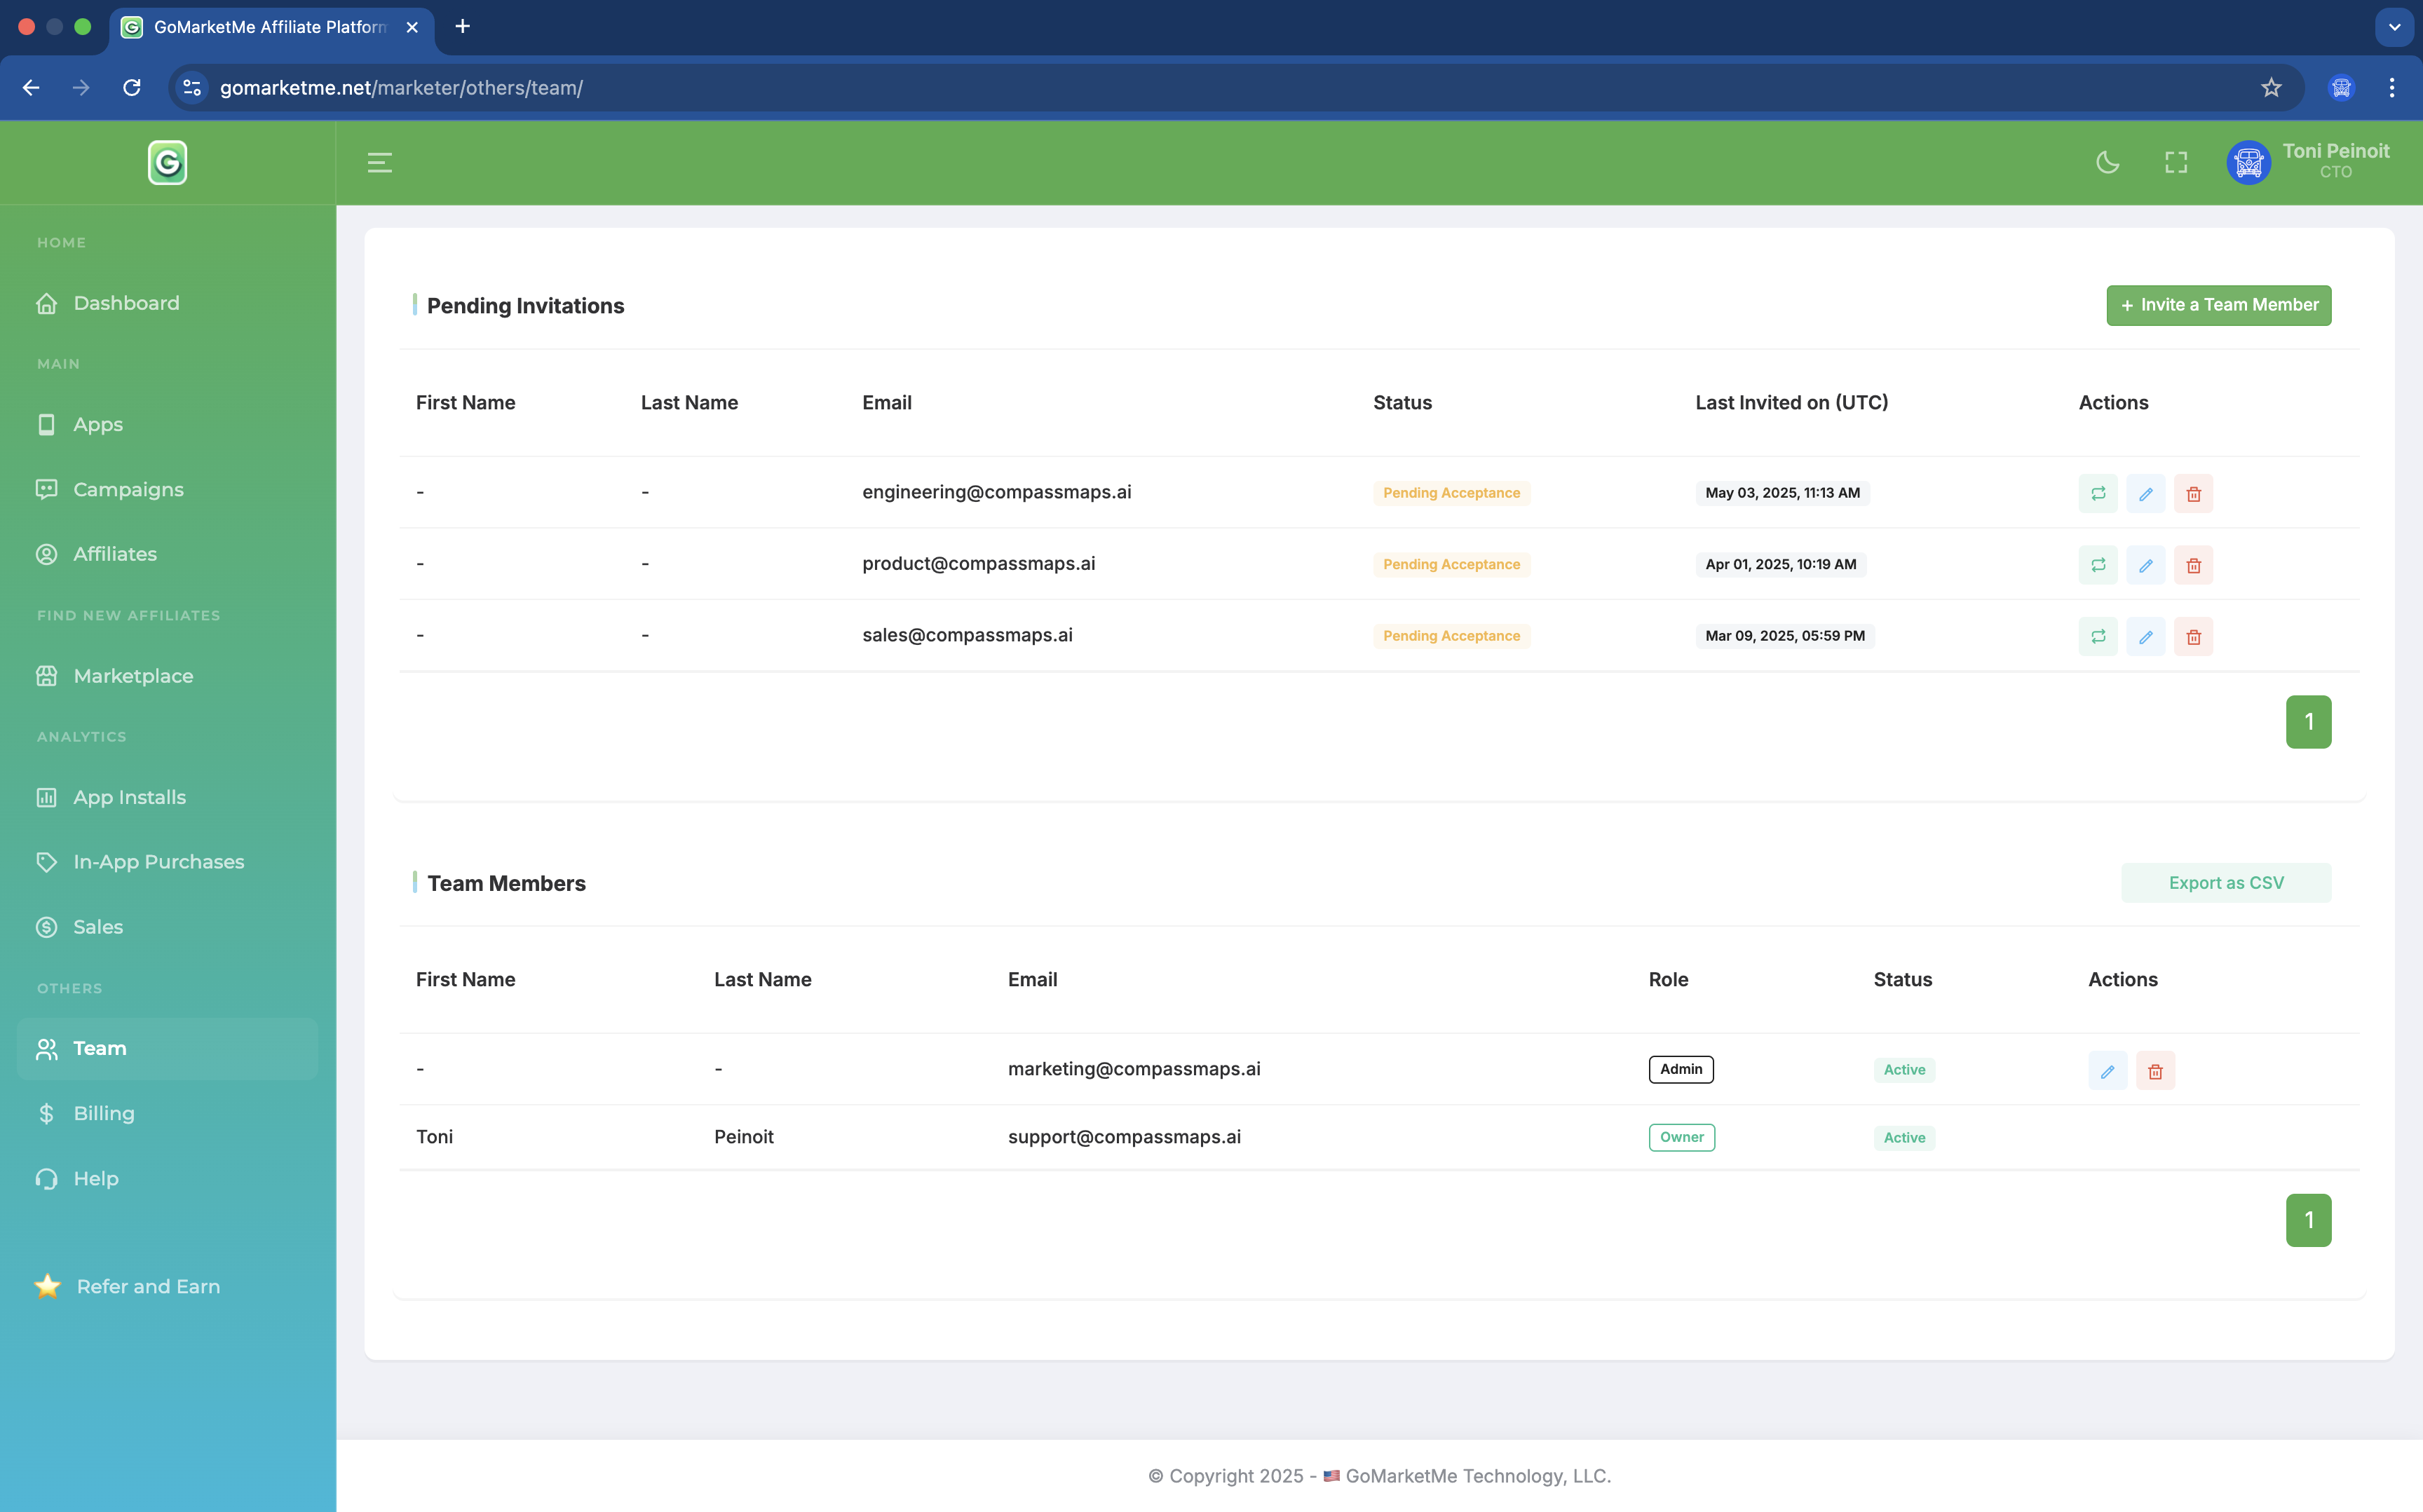Resend invitation to product@compassmaps.ai
The width and height of the screenshot is (2423, 1512).
point(2098,565)
